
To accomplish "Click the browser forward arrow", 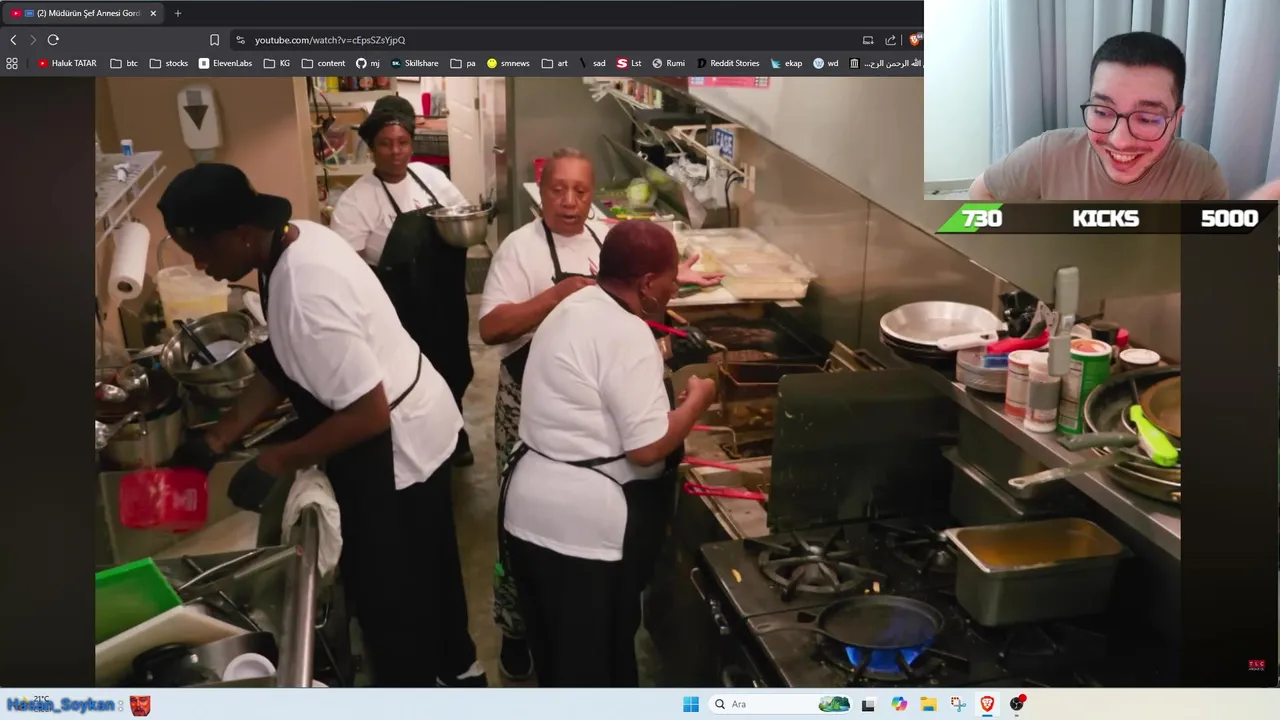I will [x=33, y=40].
